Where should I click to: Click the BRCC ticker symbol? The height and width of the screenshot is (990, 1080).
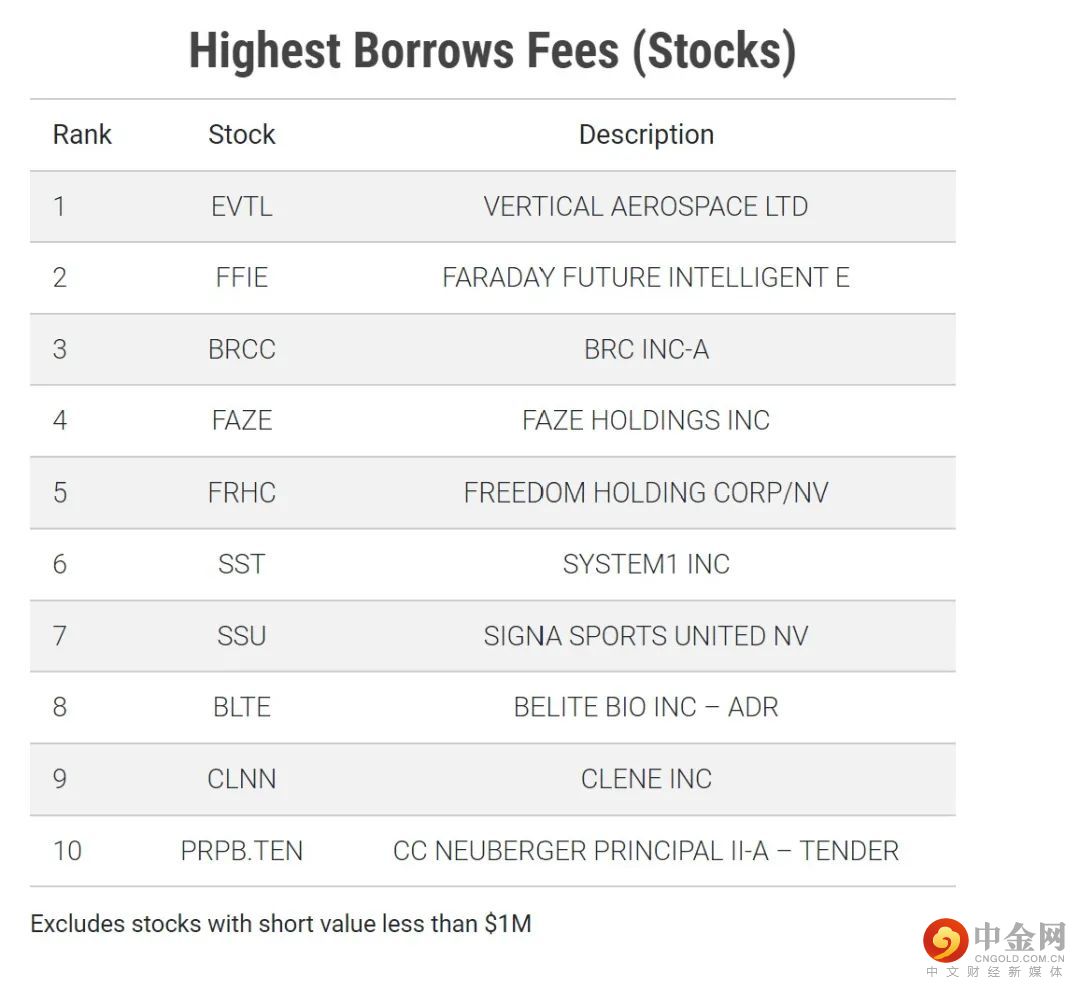(241, 350)
